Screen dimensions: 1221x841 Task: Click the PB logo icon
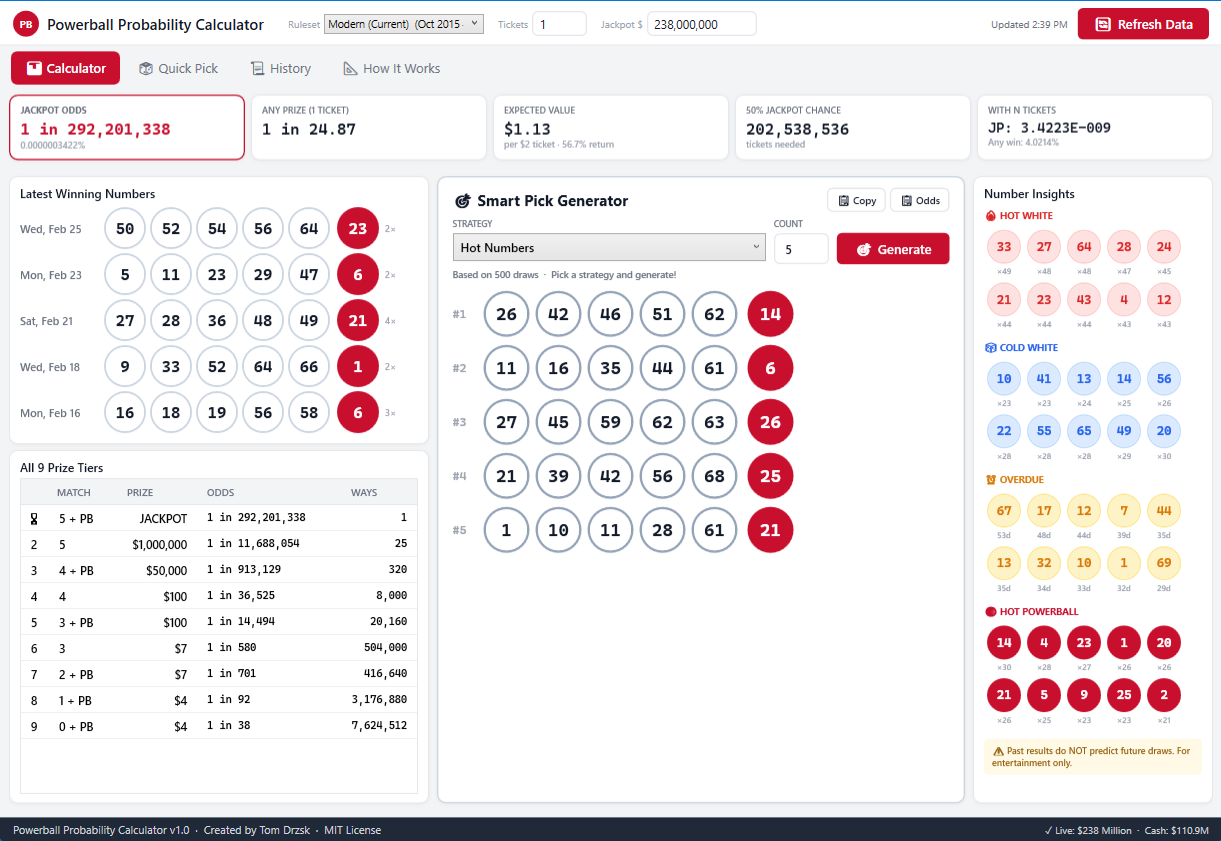[27, 25]
